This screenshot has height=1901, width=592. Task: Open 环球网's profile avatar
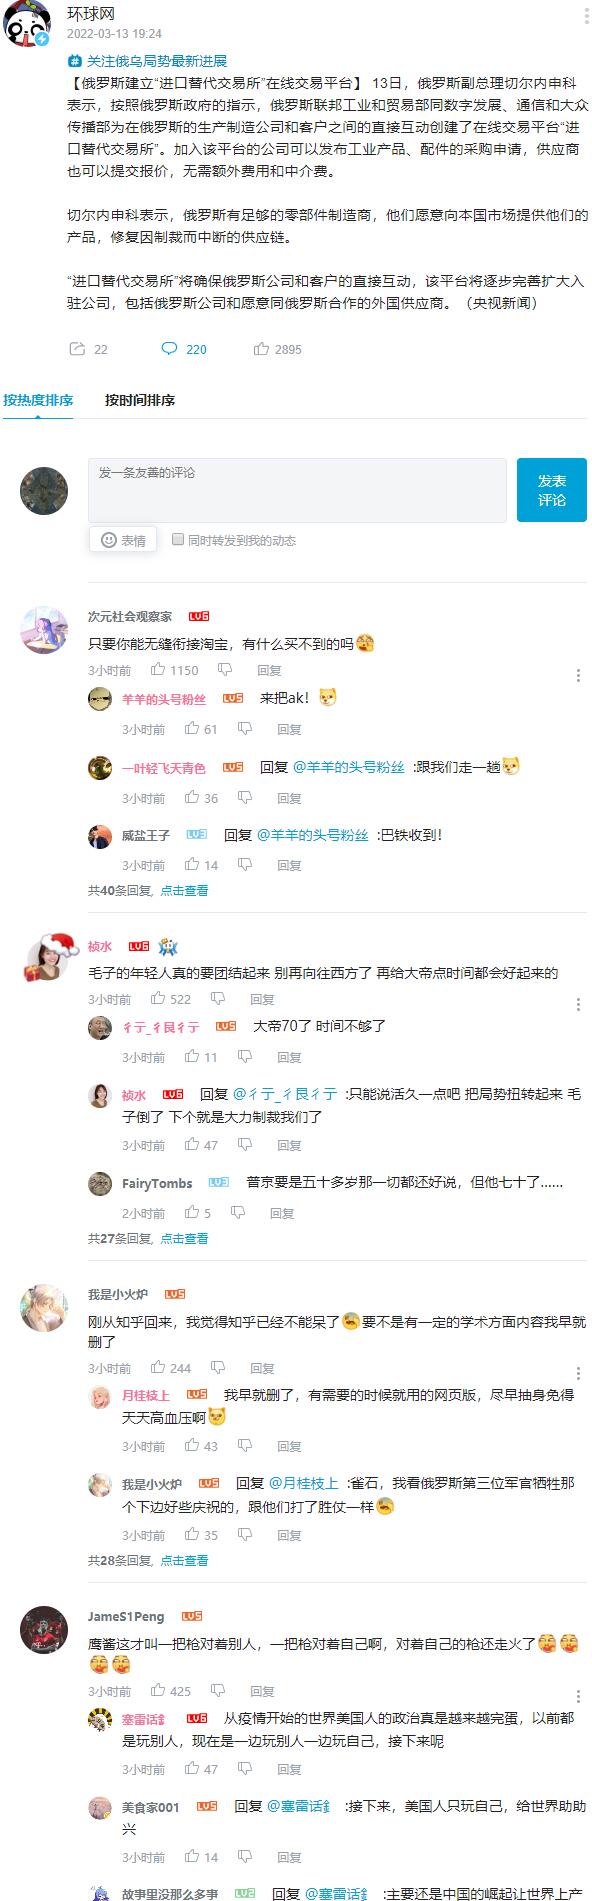pos(27,24)
